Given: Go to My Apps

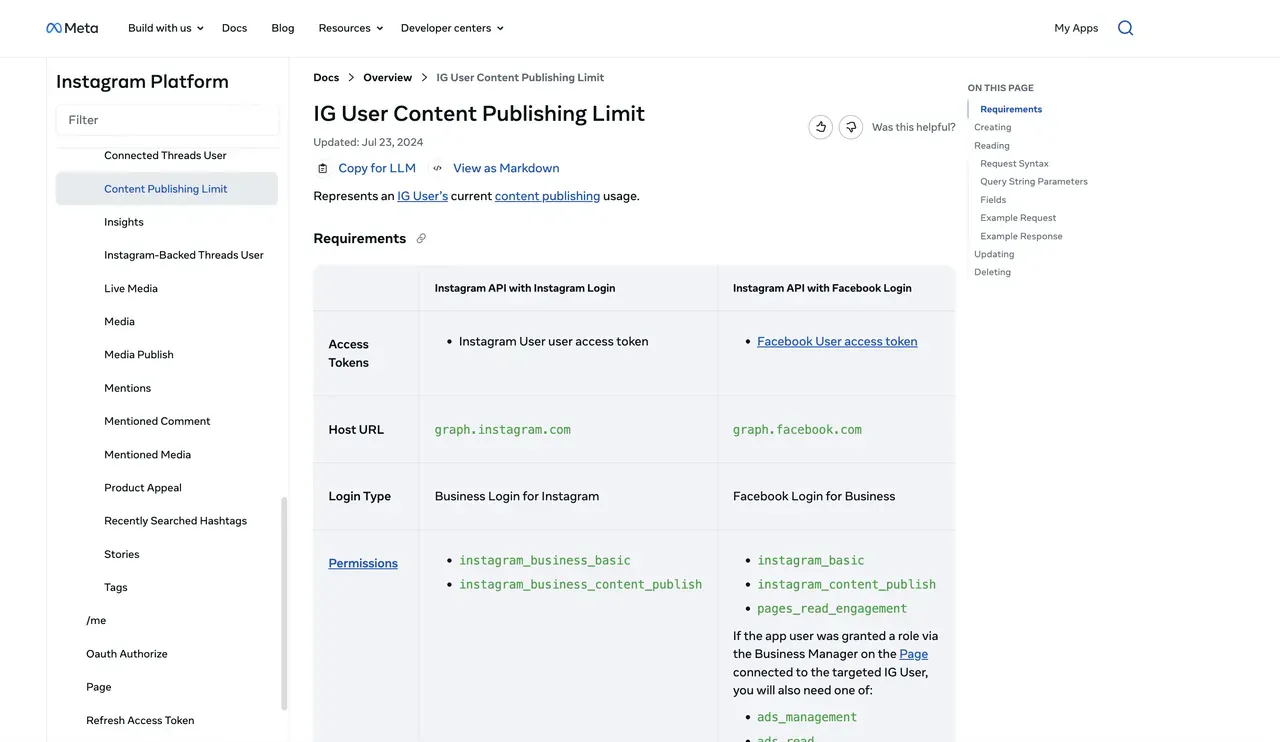Looking at the screenshot, I should [x=1076, y=28].
